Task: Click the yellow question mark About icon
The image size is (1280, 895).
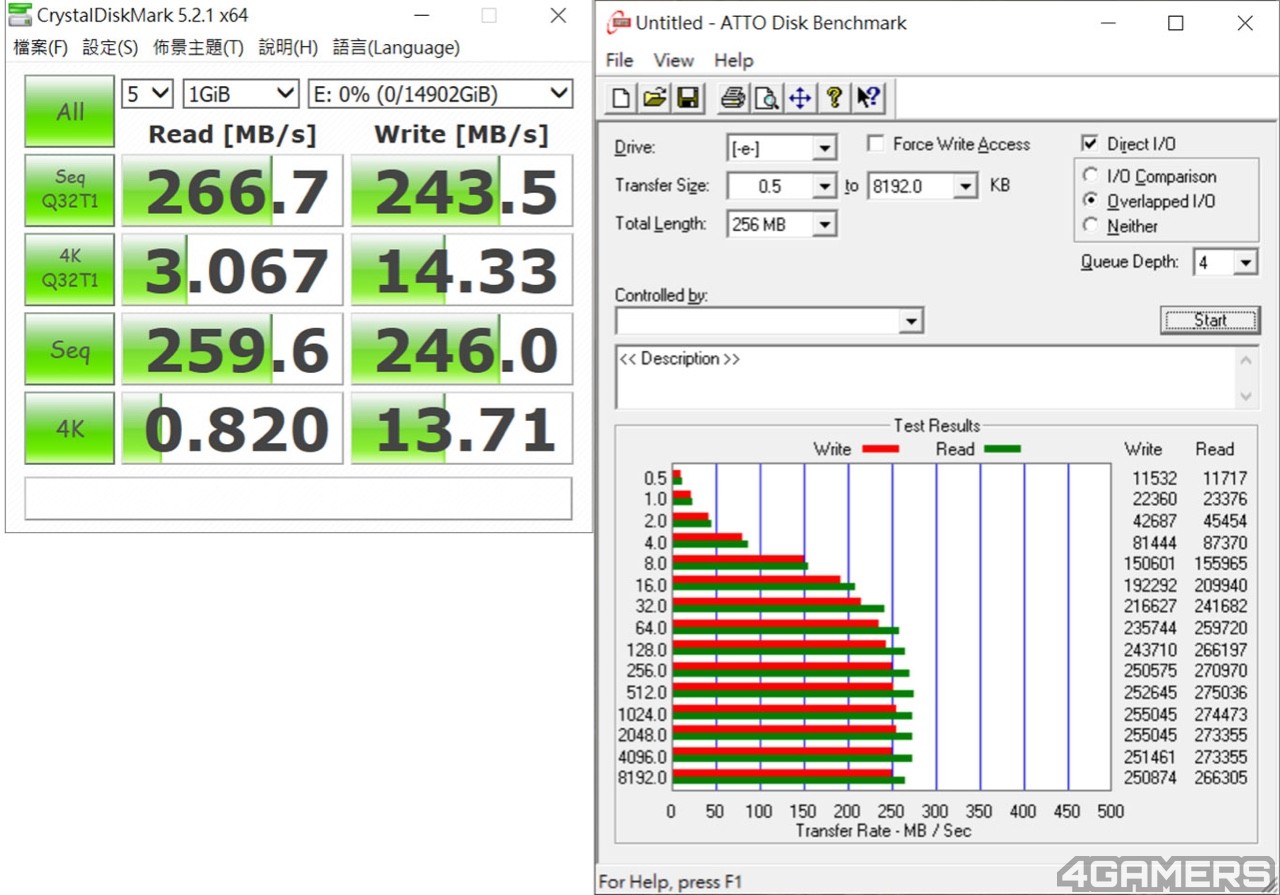Action: (x=833, y=97)
